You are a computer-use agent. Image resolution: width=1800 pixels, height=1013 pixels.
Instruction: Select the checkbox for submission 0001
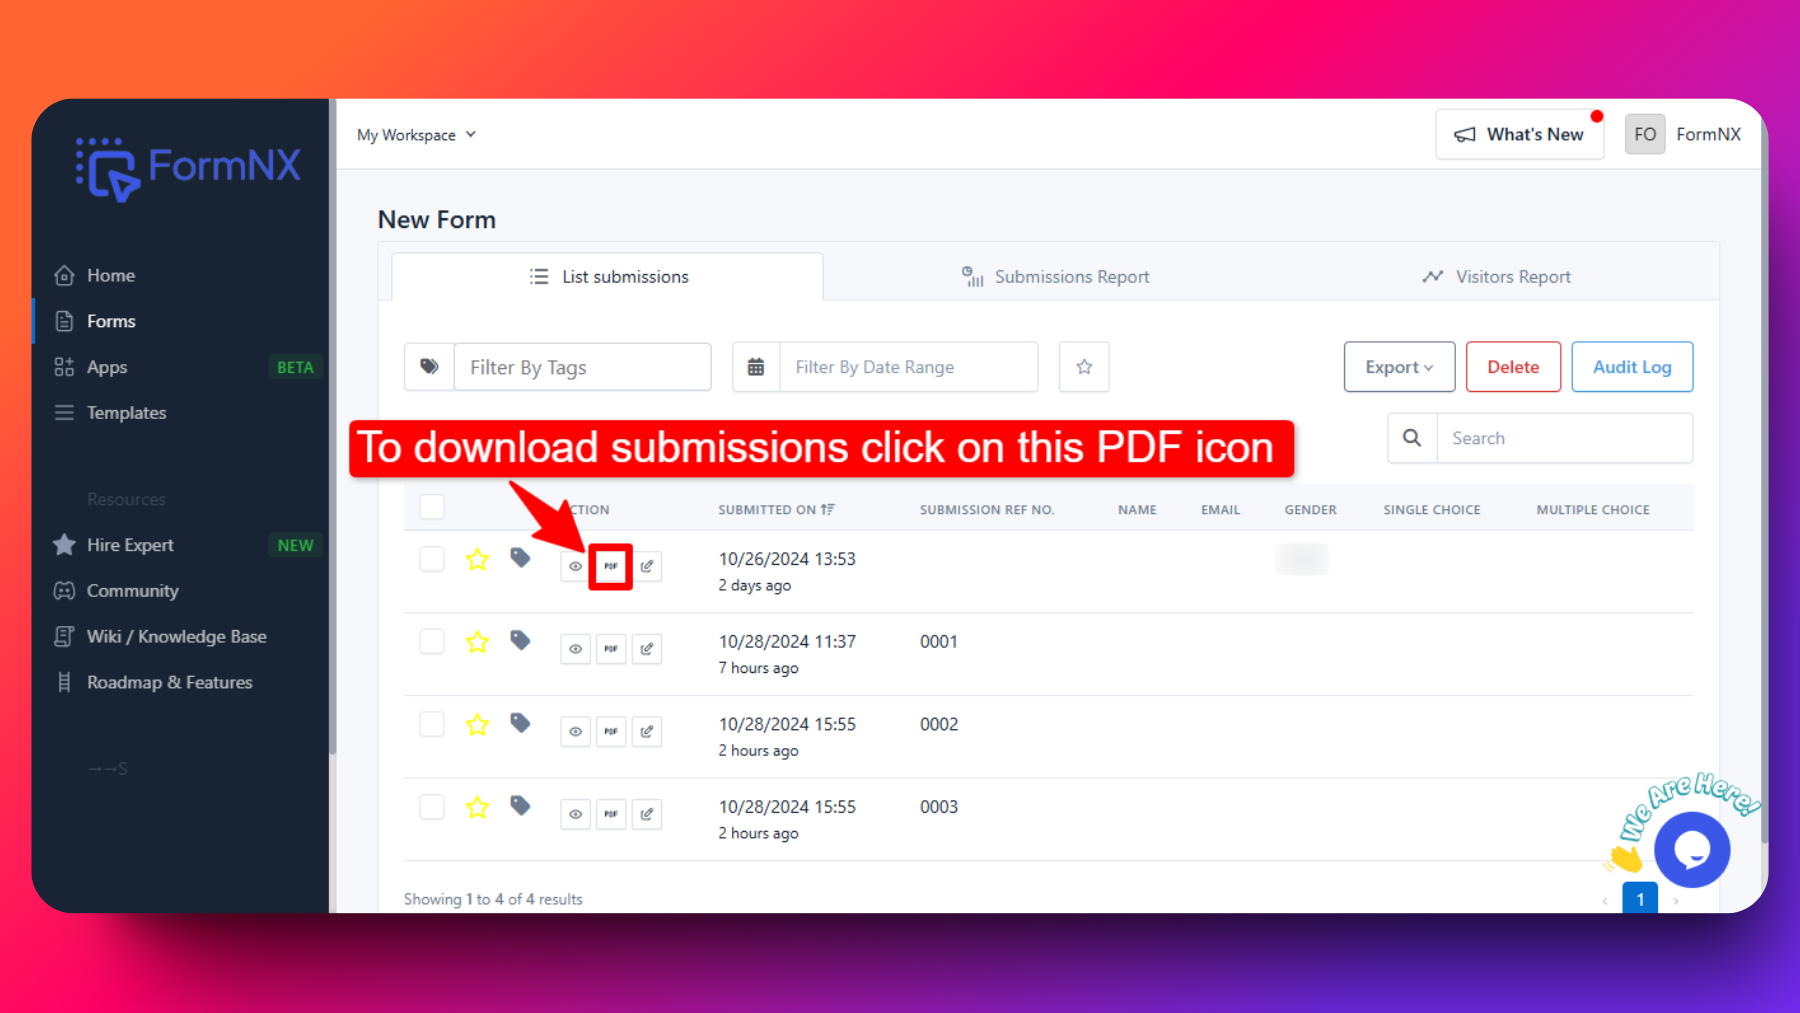432,641
